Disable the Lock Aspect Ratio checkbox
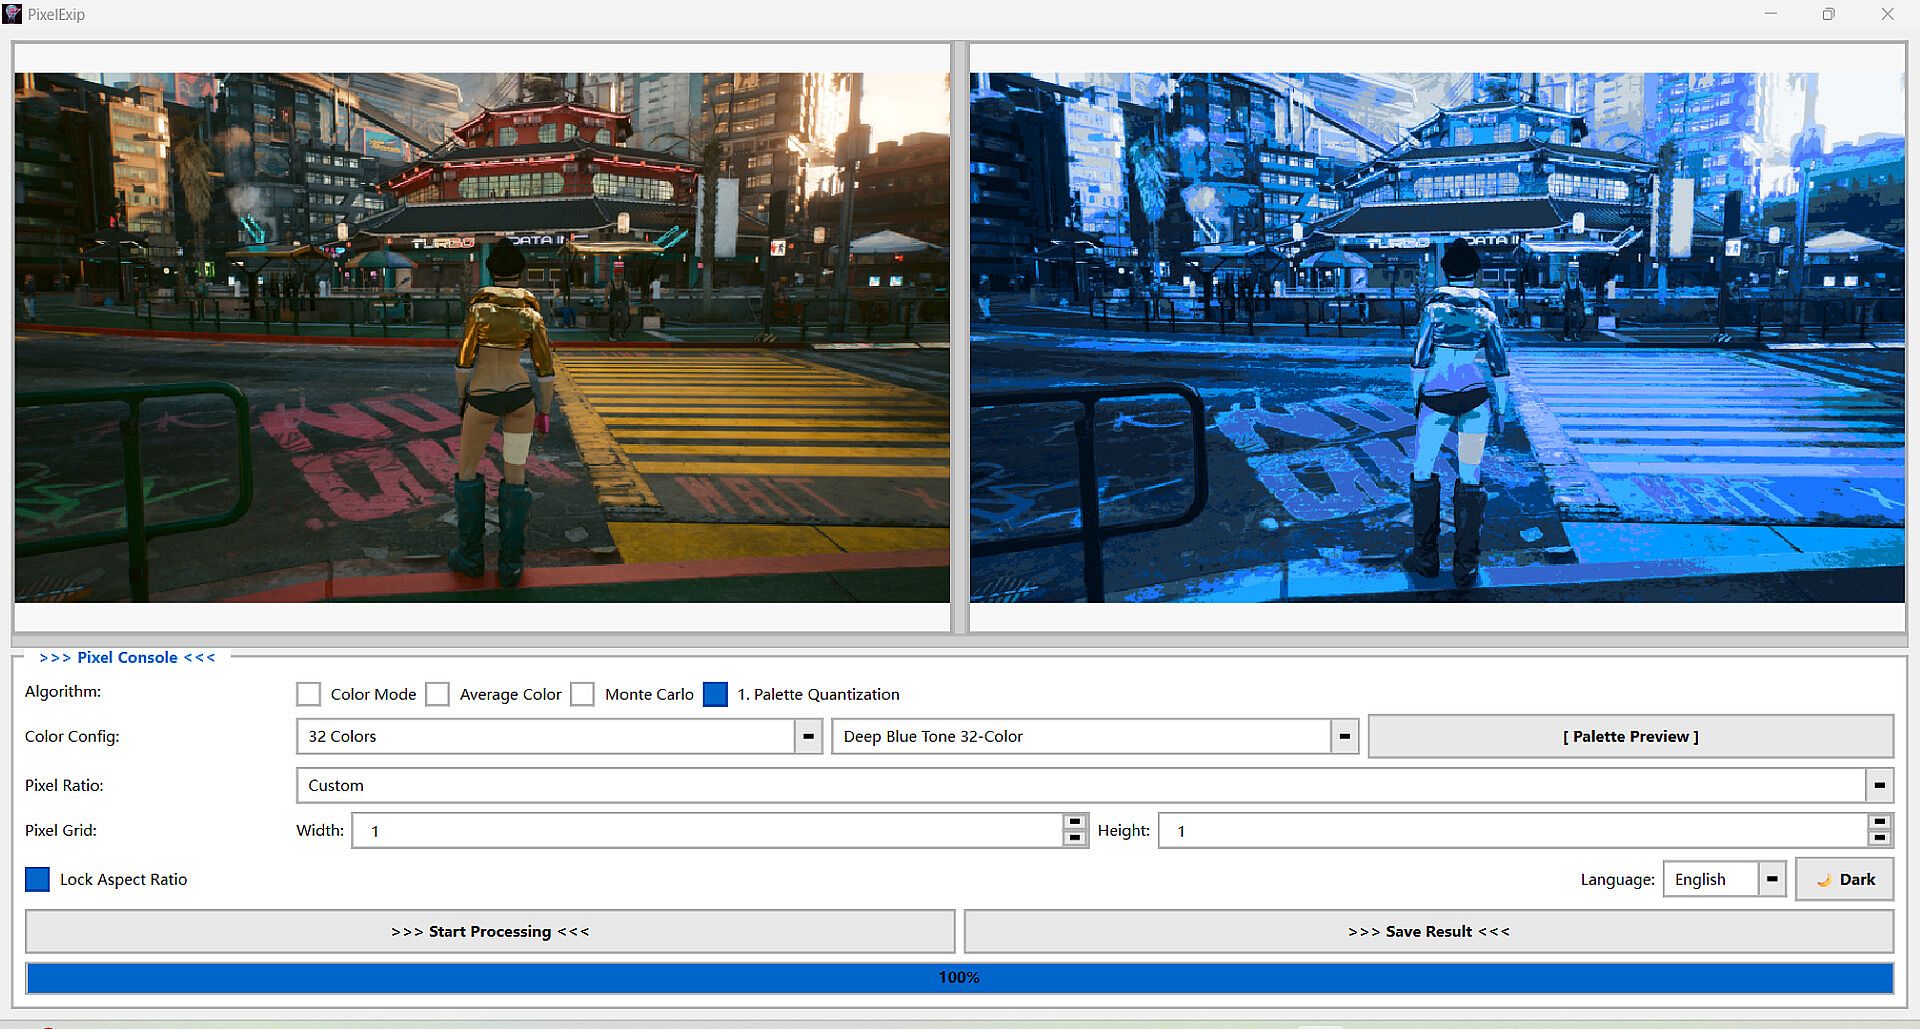This screenshot has height=1029, width=1920. click(37, 879)
